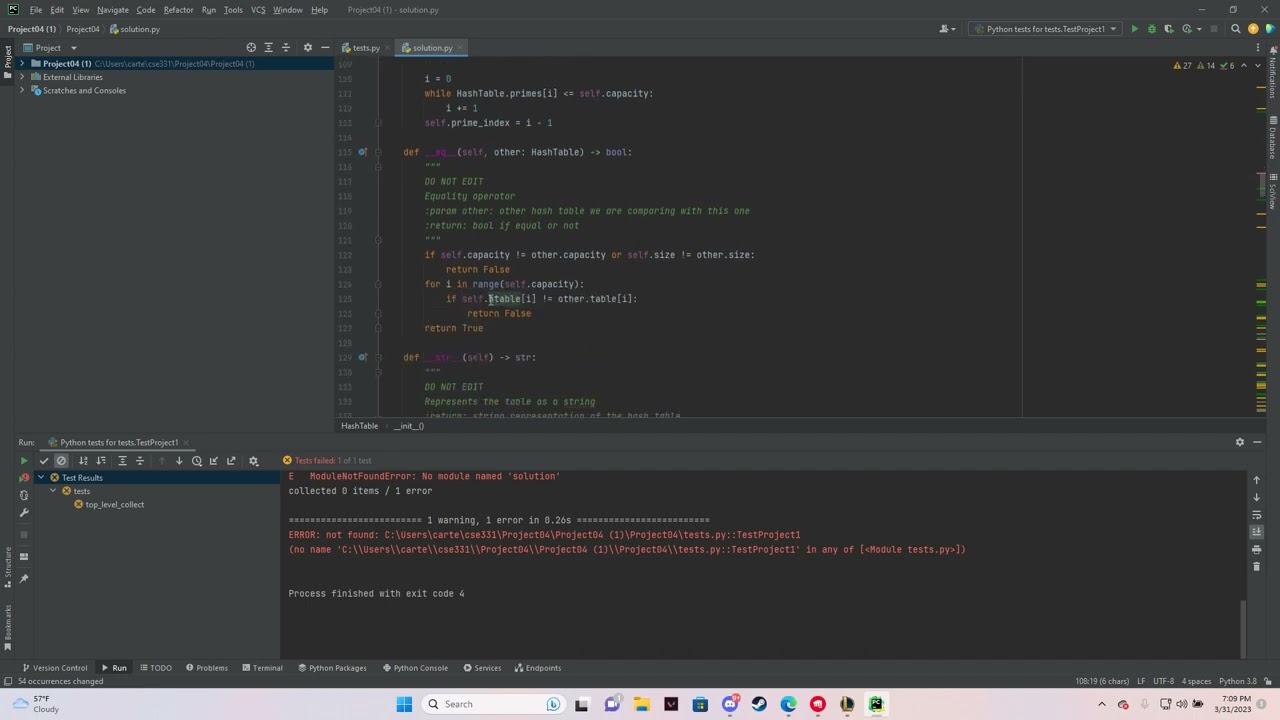Open Search Everywhere magnifier icon
Screen dimensions: 1280x720
point(1235,29)
